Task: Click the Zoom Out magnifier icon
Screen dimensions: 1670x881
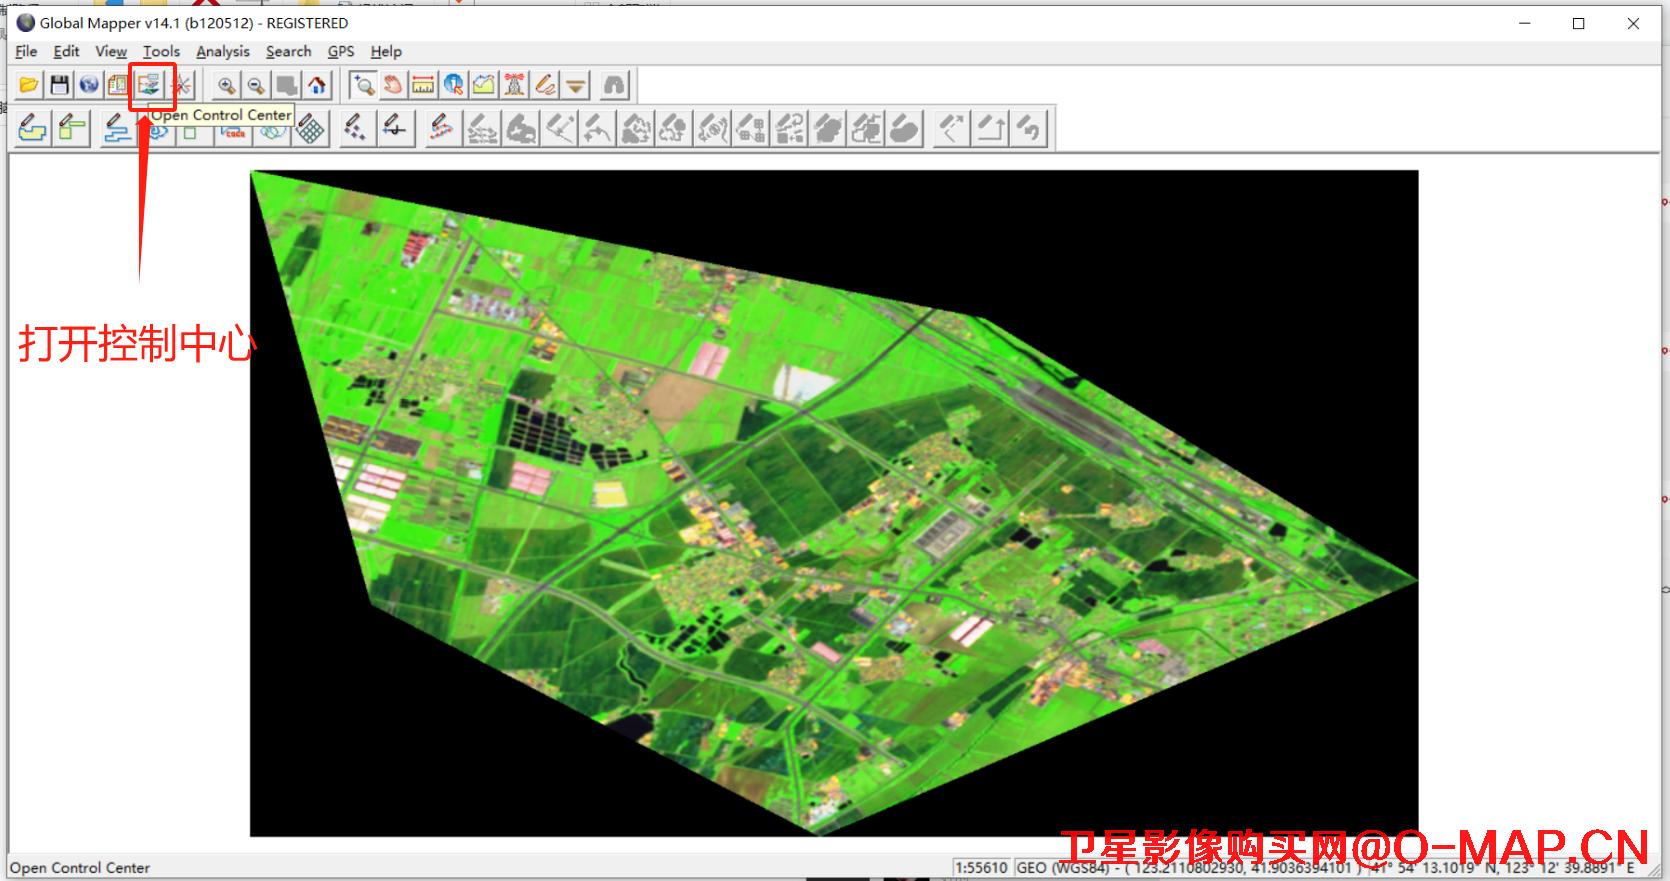Action: (x=257, y=86)
